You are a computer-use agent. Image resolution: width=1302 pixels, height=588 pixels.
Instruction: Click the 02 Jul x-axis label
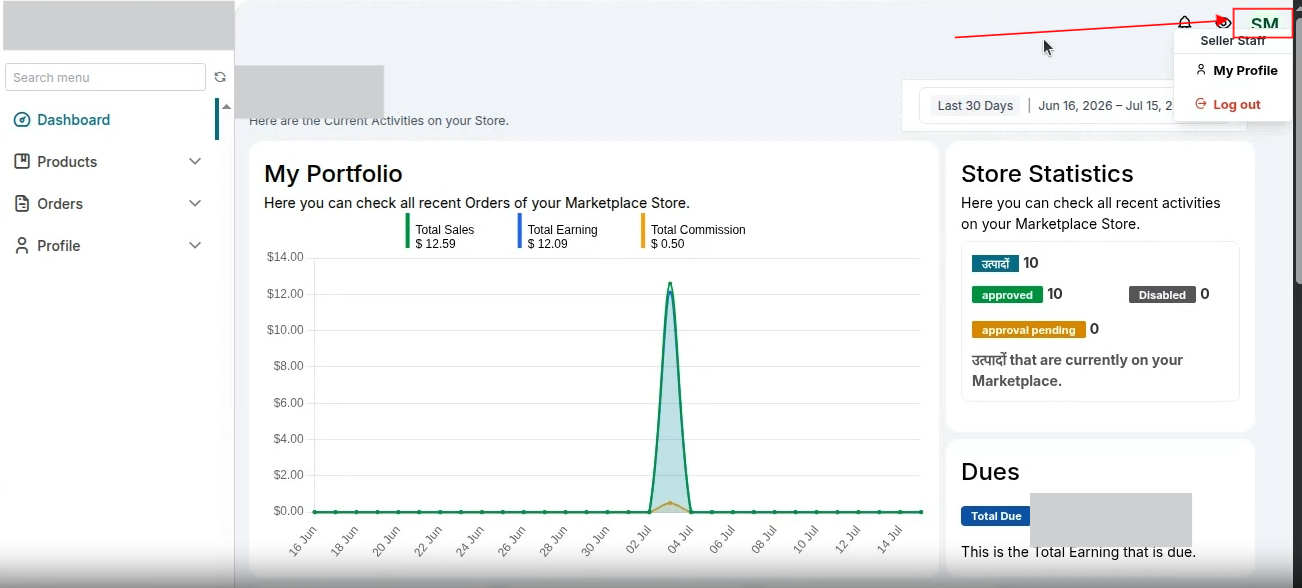click(x=636, y=539)
